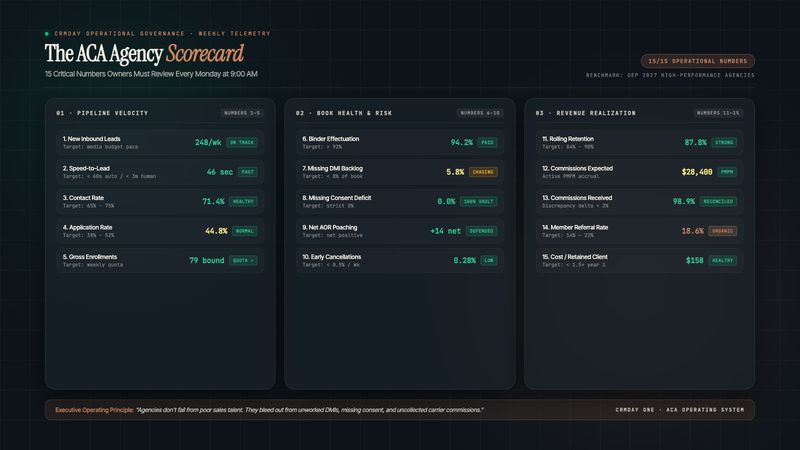
Task: Click the "STRONG" status badge
Action: [x=724, y=142]
